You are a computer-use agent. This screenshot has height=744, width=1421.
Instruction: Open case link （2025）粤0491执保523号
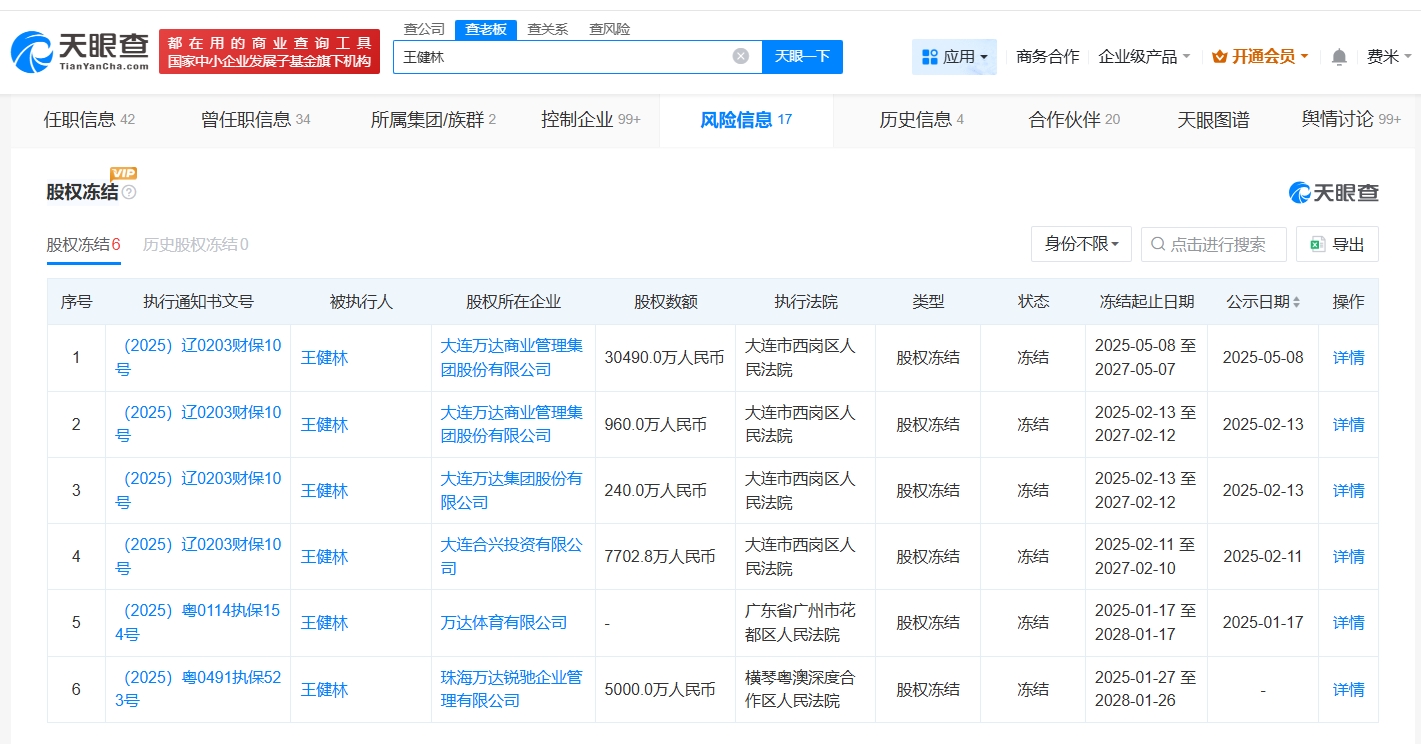point(198,689)
